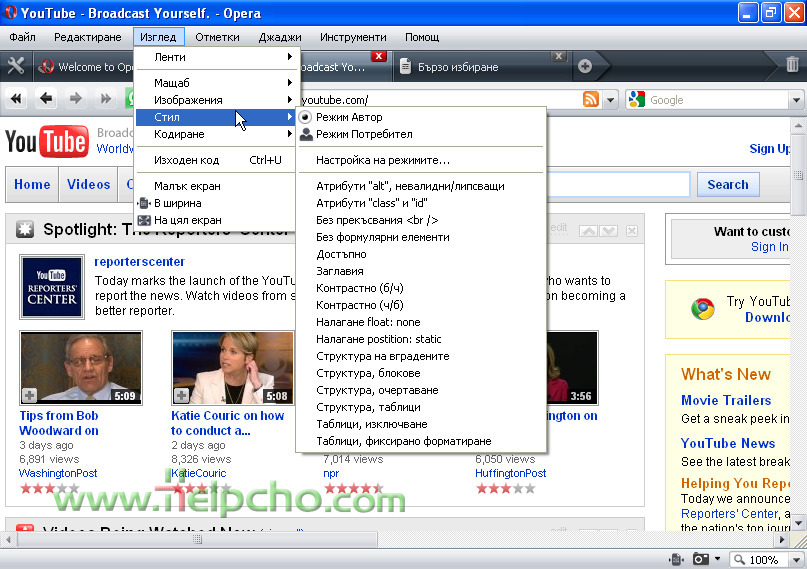Open the address bar dropdown arrow
This screenshot has height=569, width=807.
(x=610, y=100)
